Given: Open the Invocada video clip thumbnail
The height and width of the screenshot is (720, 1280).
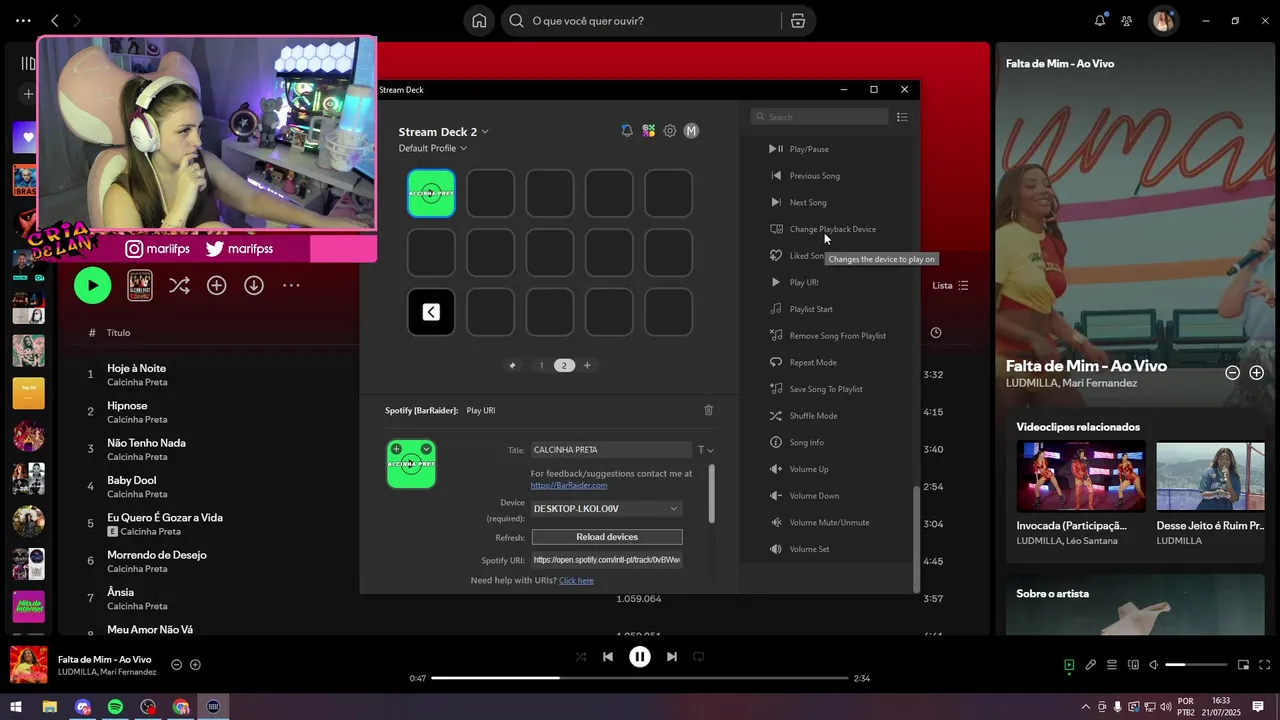Looking at the screenshot, I should pos(1081,476).
